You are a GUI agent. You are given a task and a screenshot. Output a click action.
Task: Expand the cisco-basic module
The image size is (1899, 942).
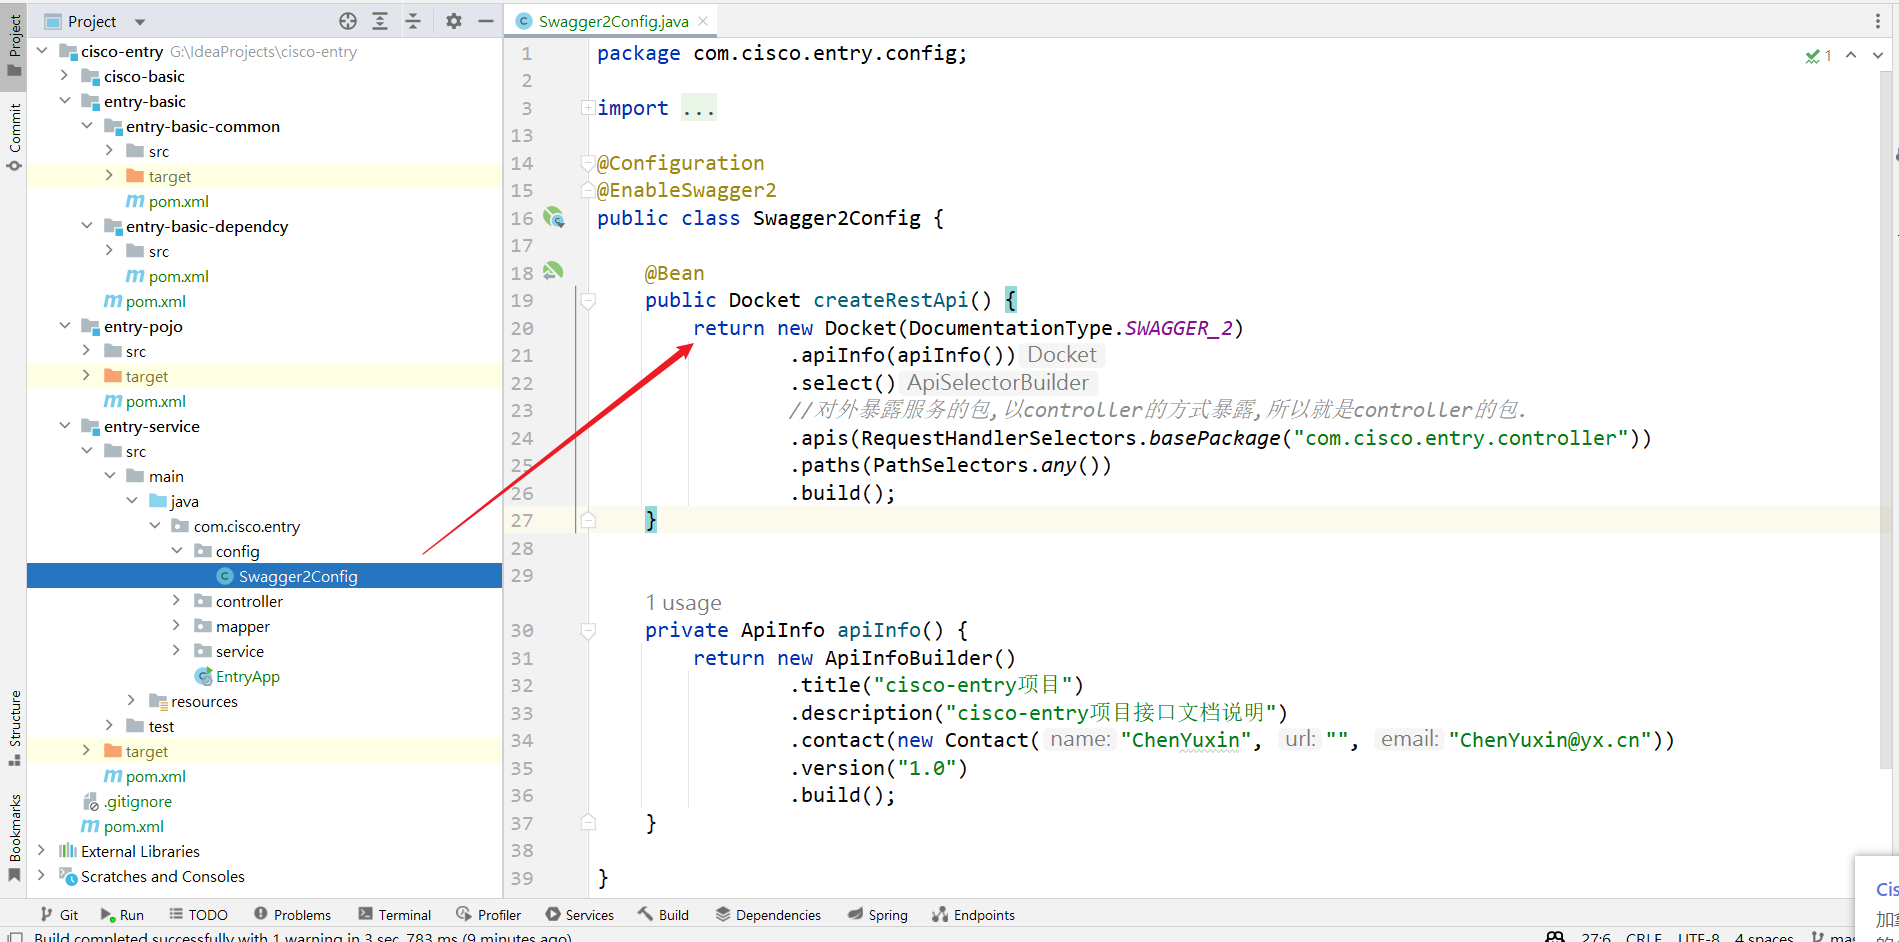click(x=65, y=76)
